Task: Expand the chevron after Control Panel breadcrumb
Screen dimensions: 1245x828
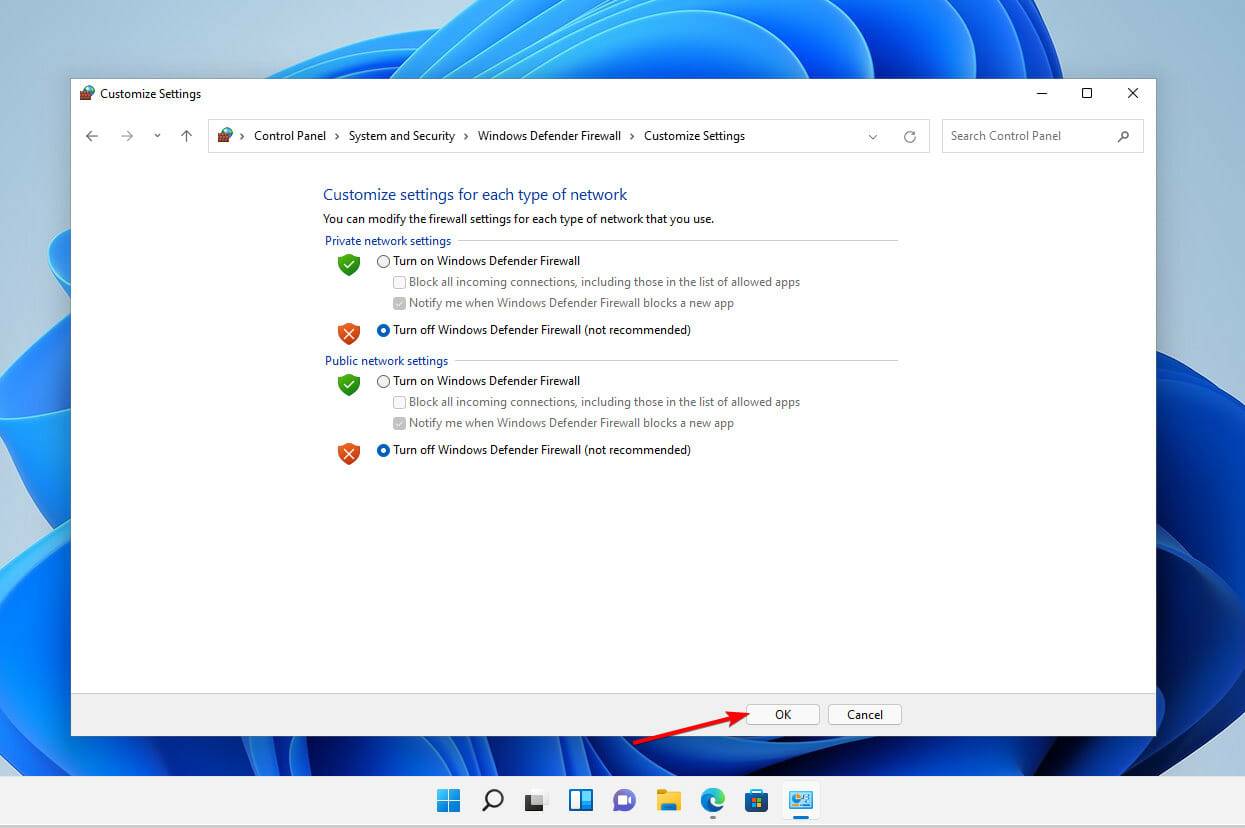Action: [x=337, y=136]
